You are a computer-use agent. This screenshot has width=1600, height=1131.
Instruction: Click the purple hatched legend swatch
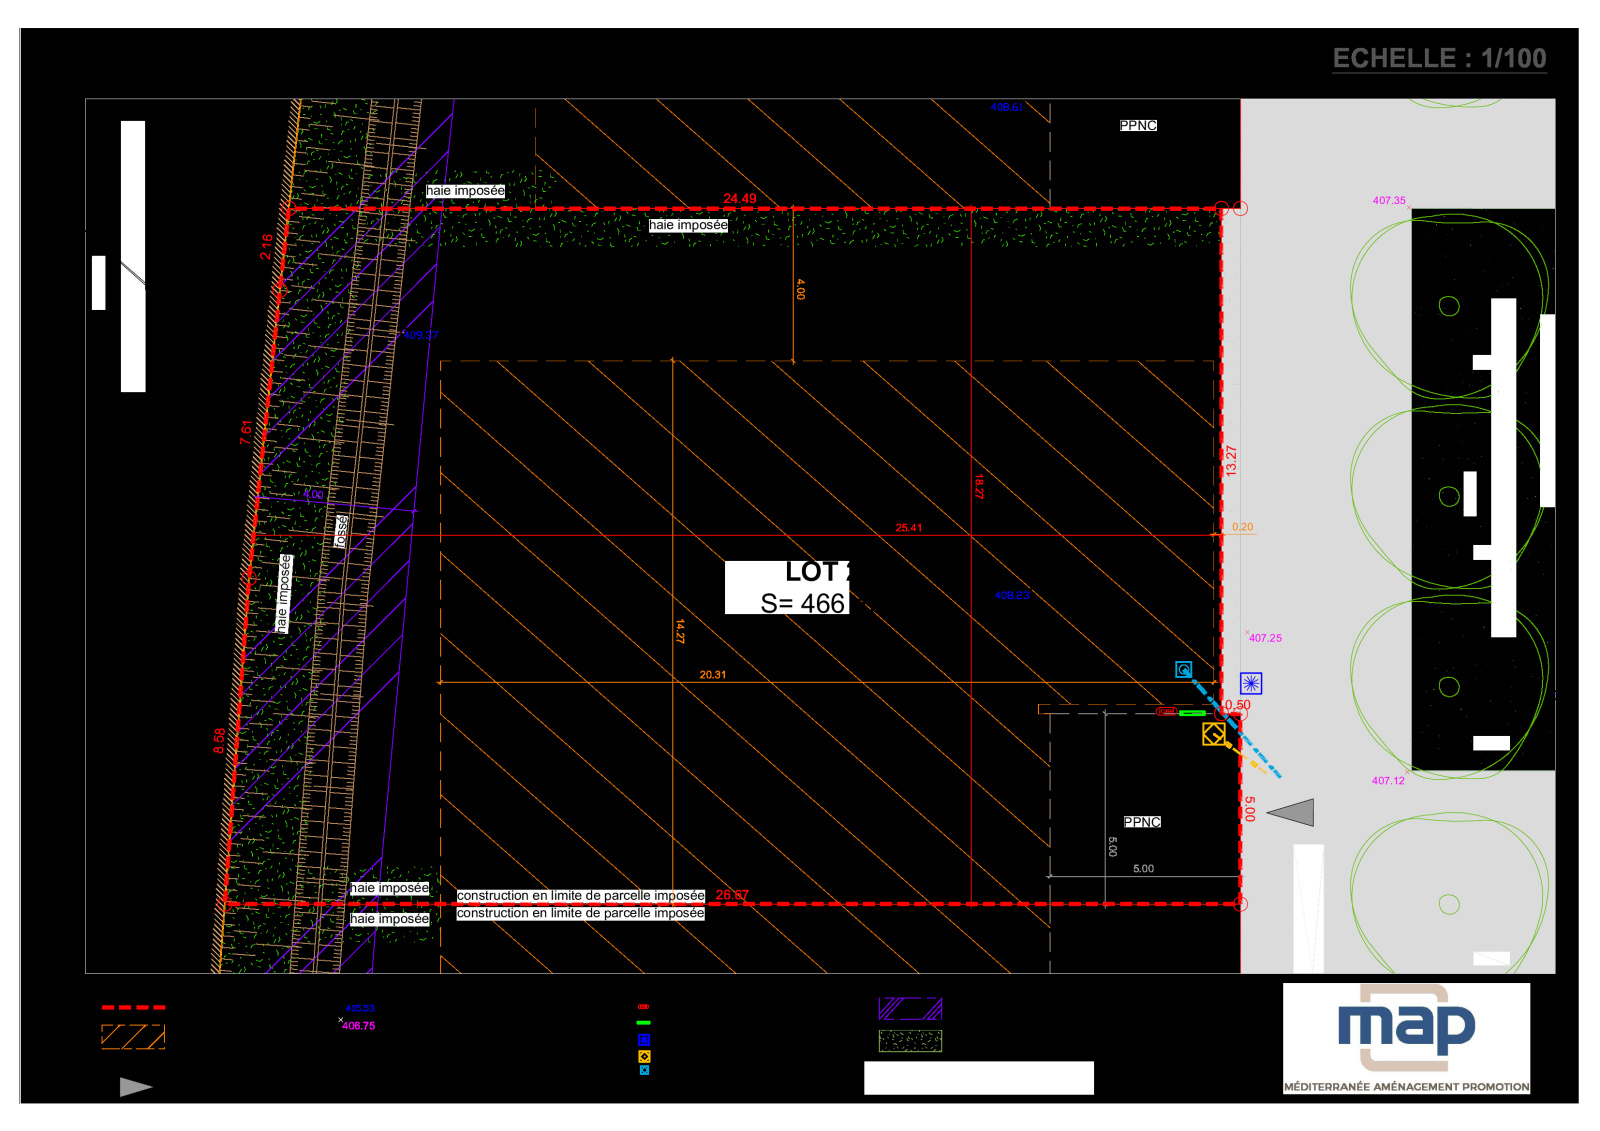(910, 1008)
